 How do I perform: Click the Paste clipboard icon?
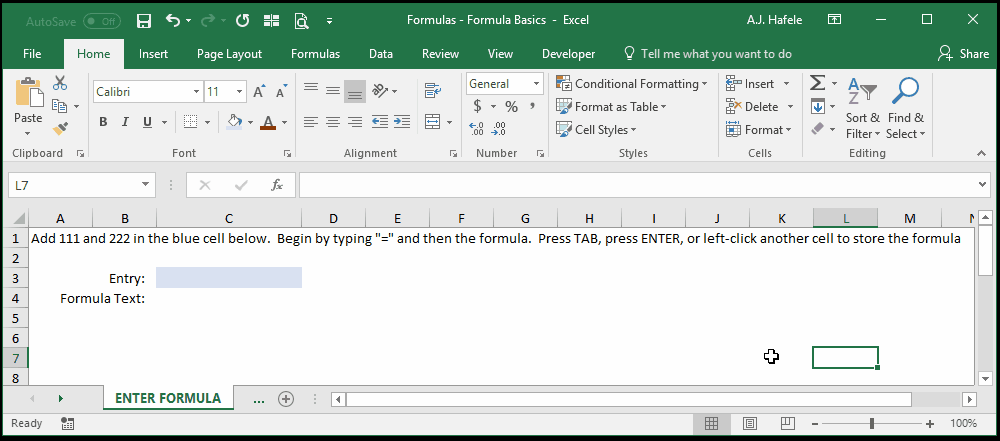[x=28, y=93]
